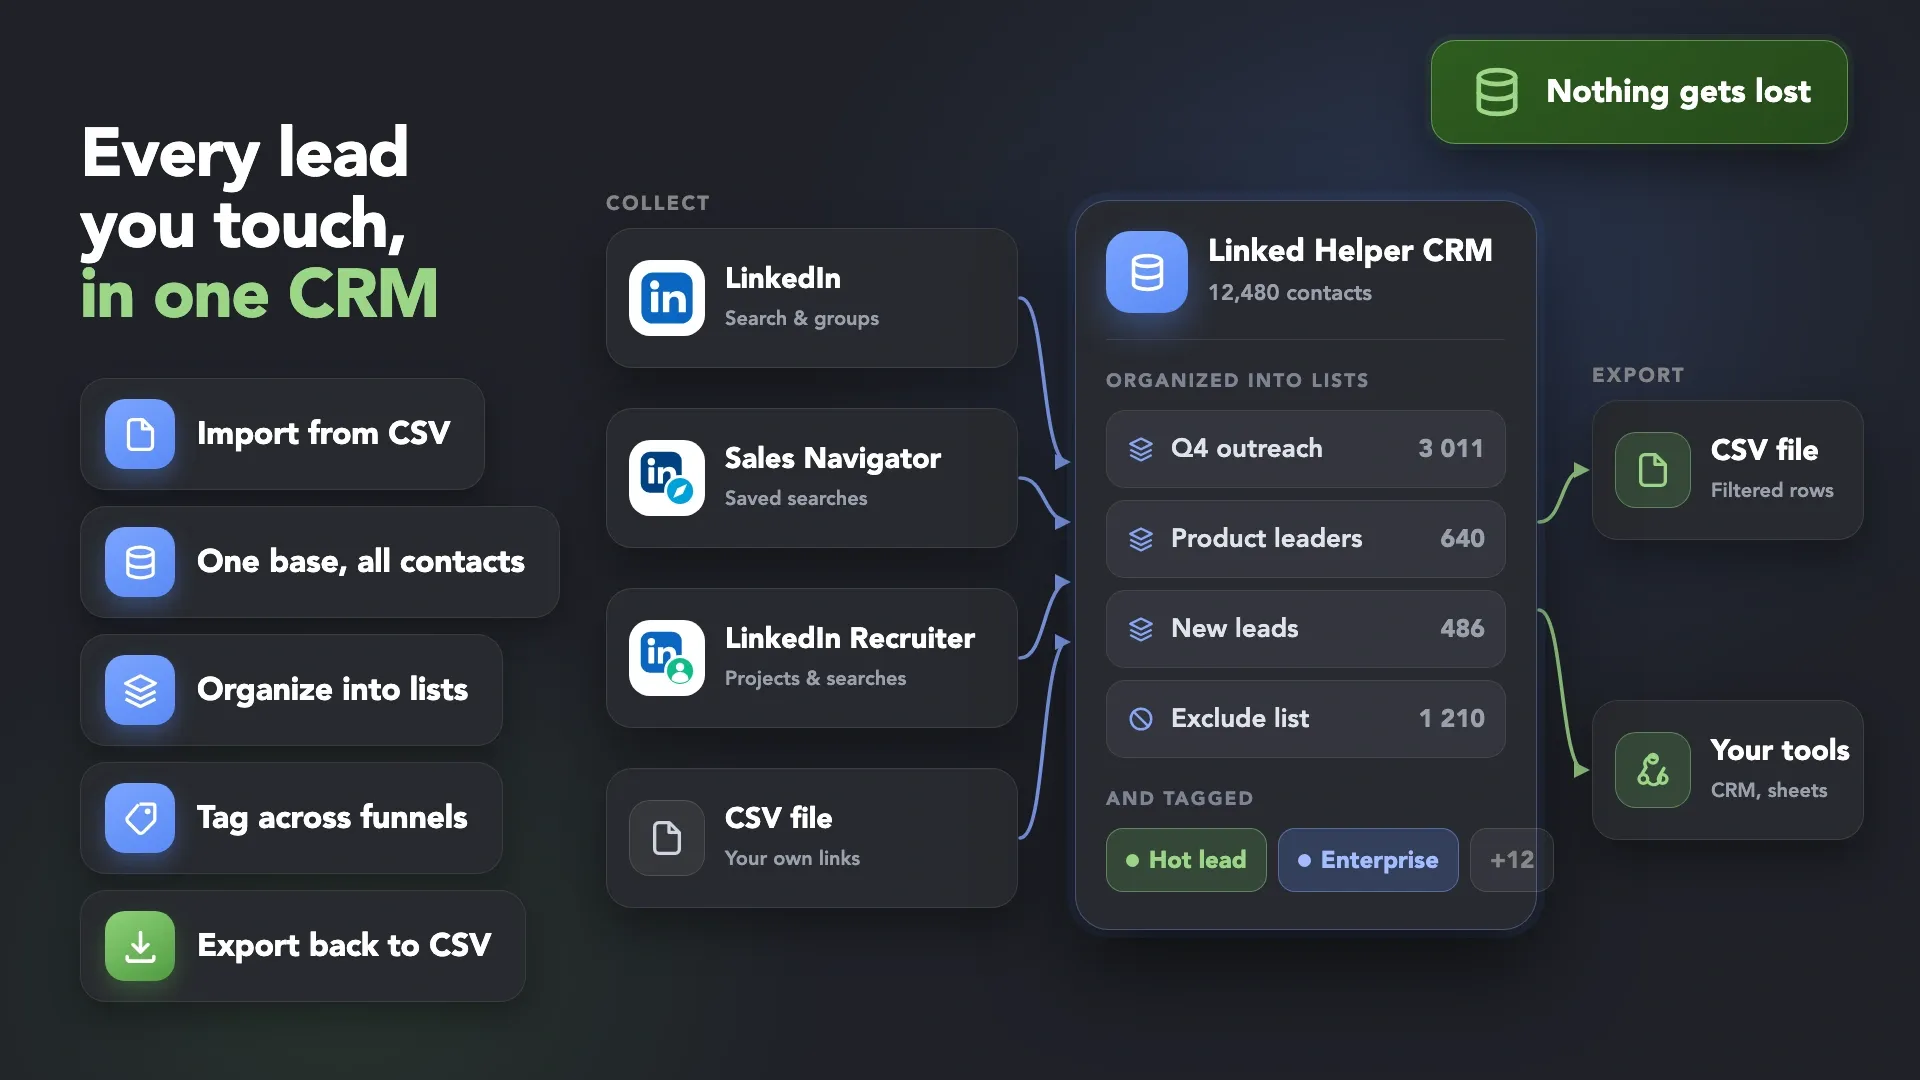
Task: Expand the +12 more tags chip
Action: (x=1511, y=860)
